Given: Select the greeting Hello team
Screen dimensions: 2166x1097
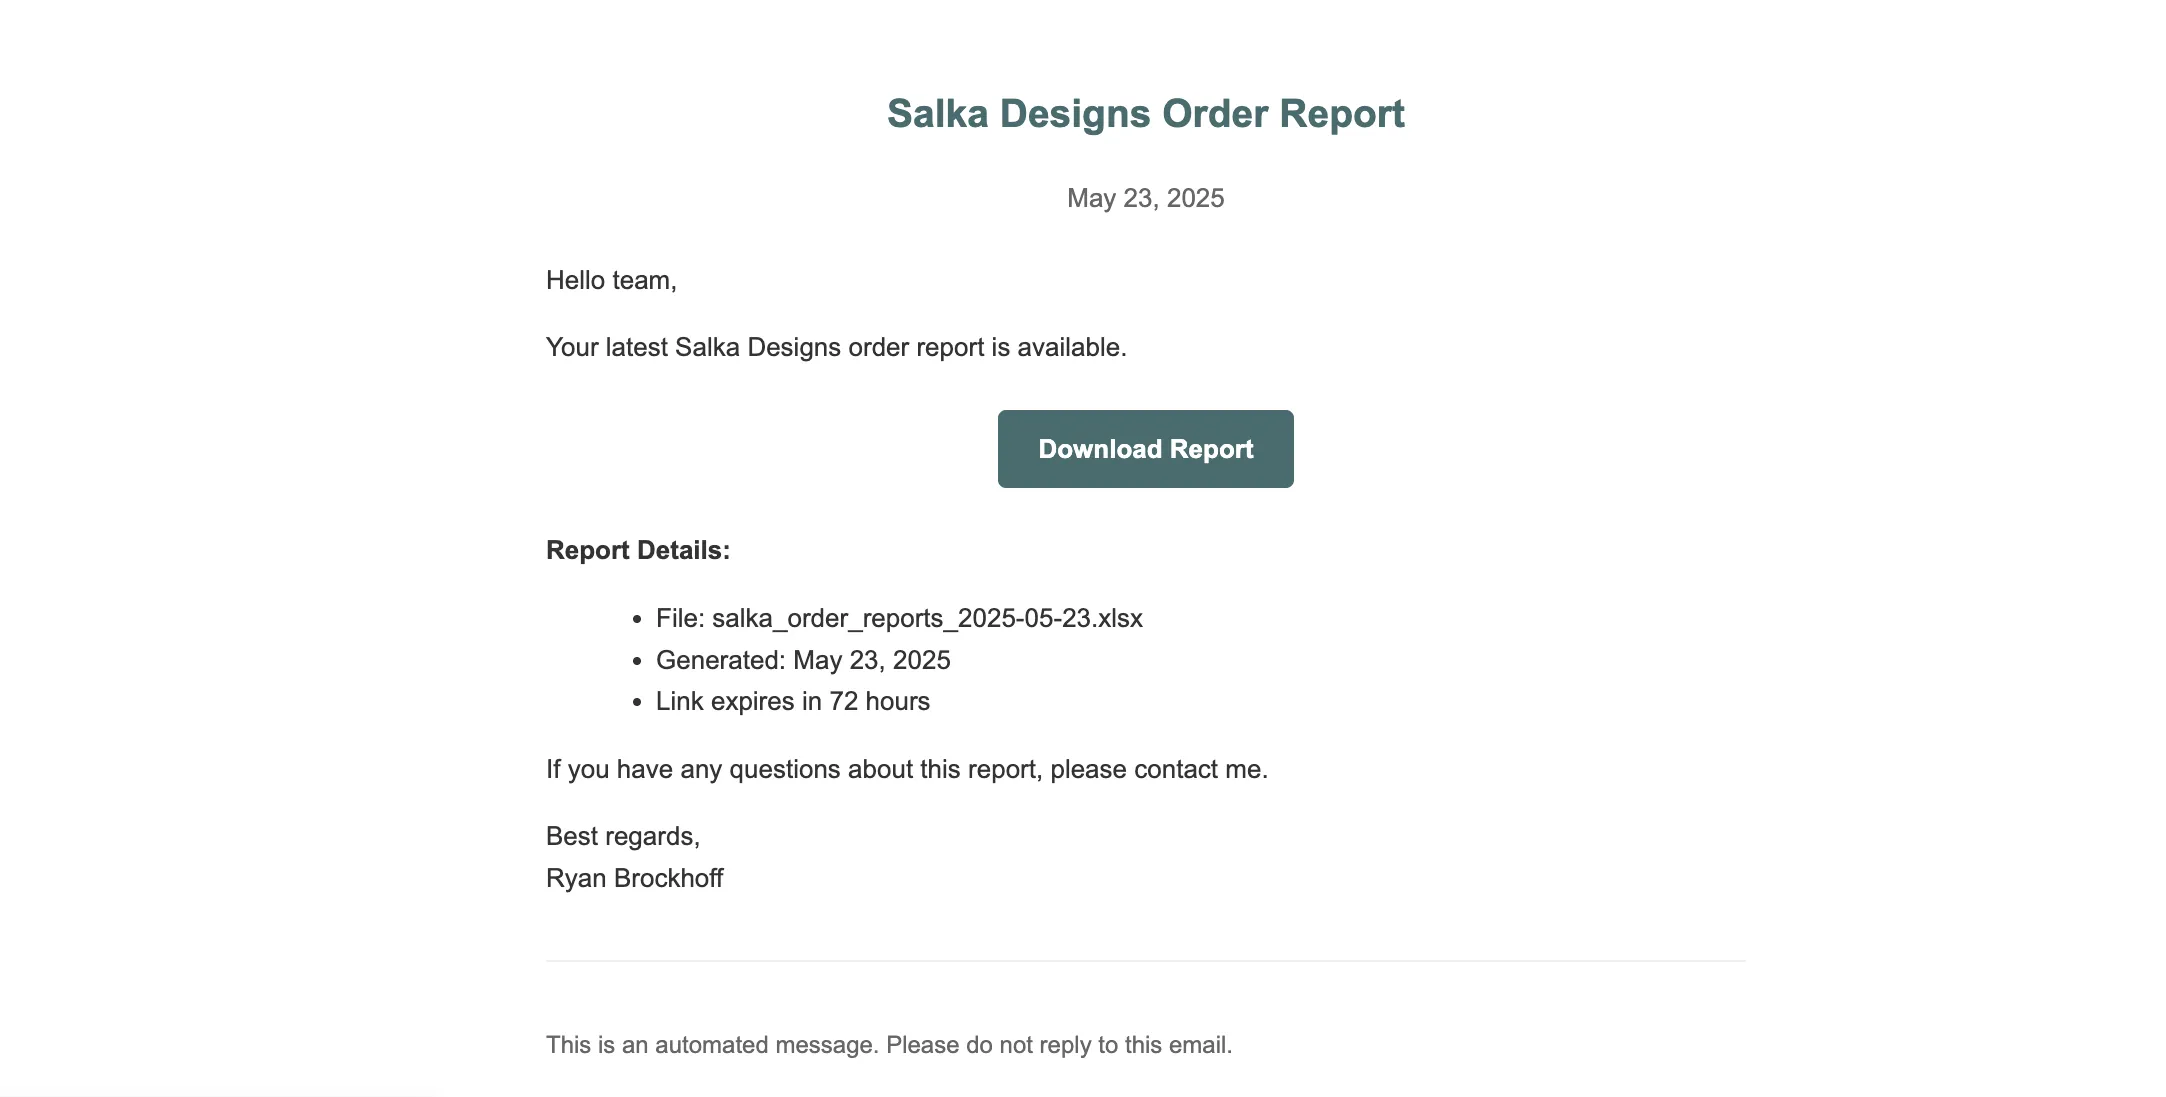Looking at the screenshot, I should point(609,280).
